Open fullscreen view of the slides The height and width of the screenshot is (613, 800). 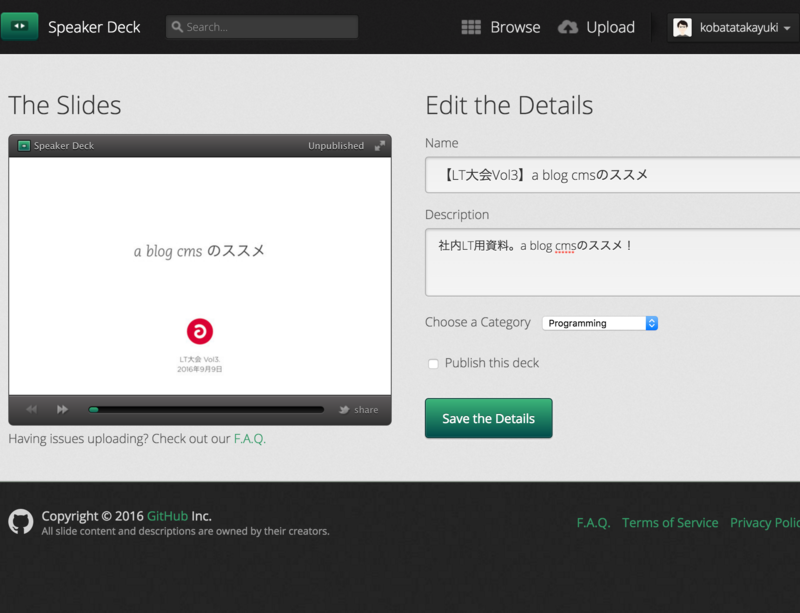(380, 146)
